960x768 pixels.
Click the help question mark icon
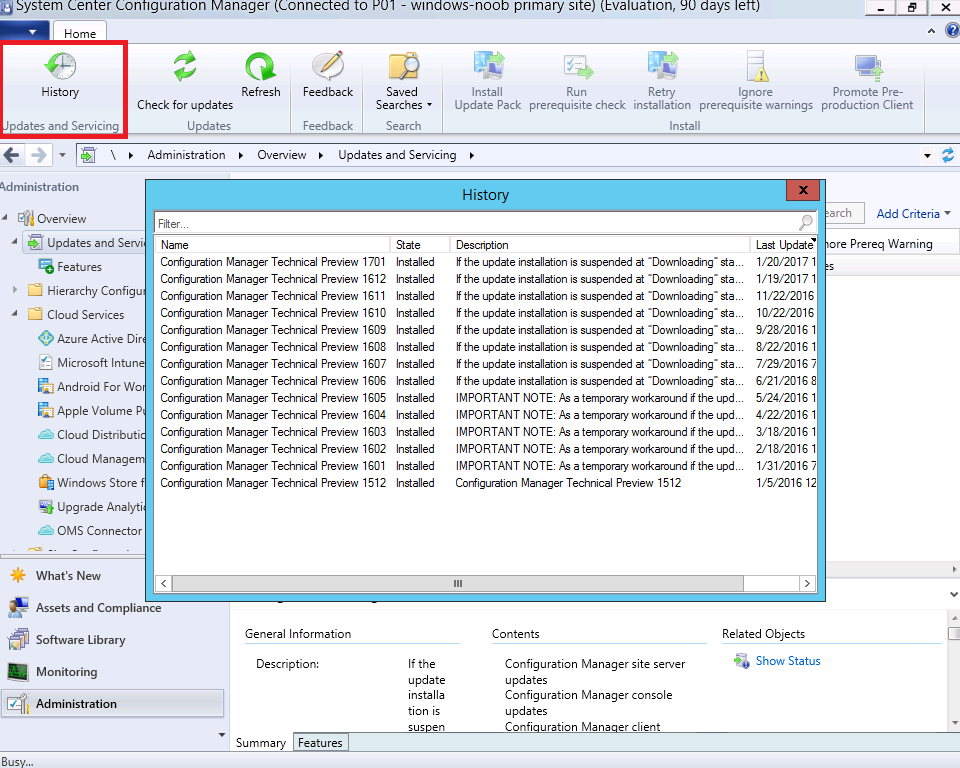pos(953,31)
